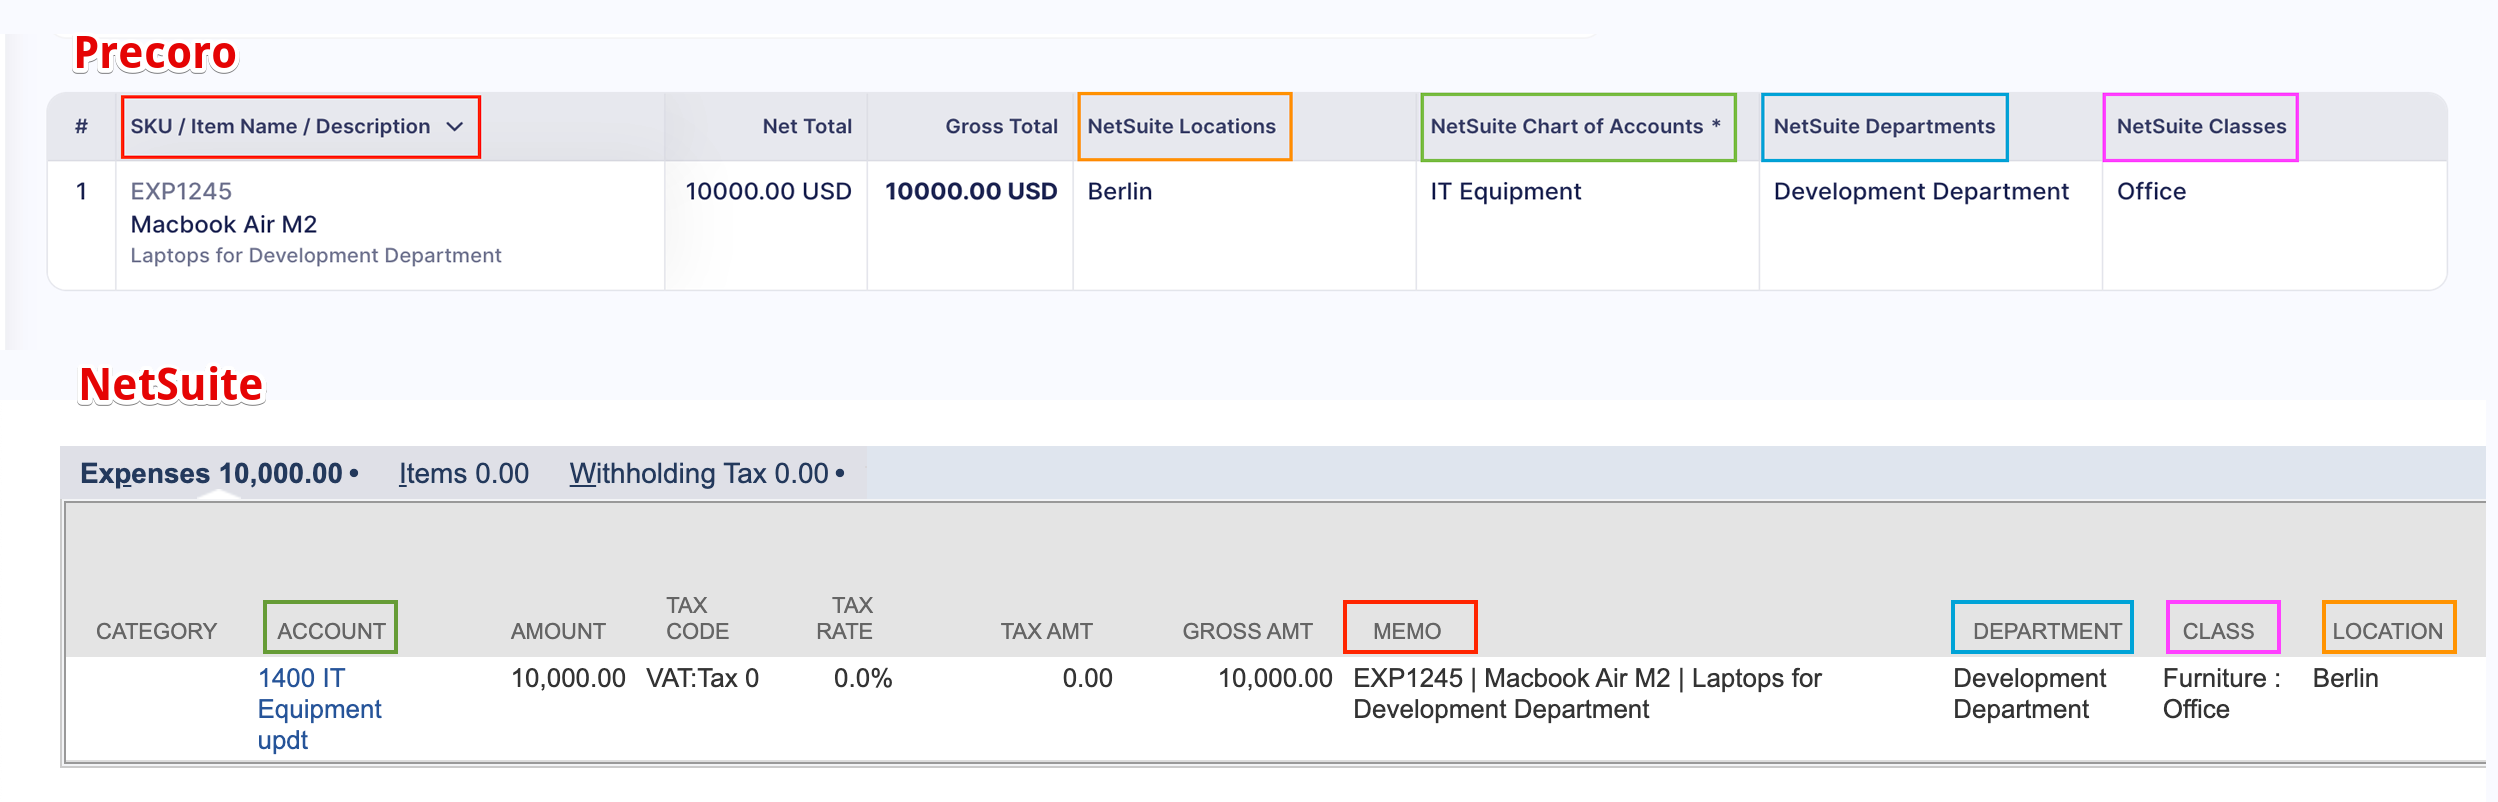Click the LOCATION column header
The width and height of the screenshot is (2498, 802).
click(2386, 631)
